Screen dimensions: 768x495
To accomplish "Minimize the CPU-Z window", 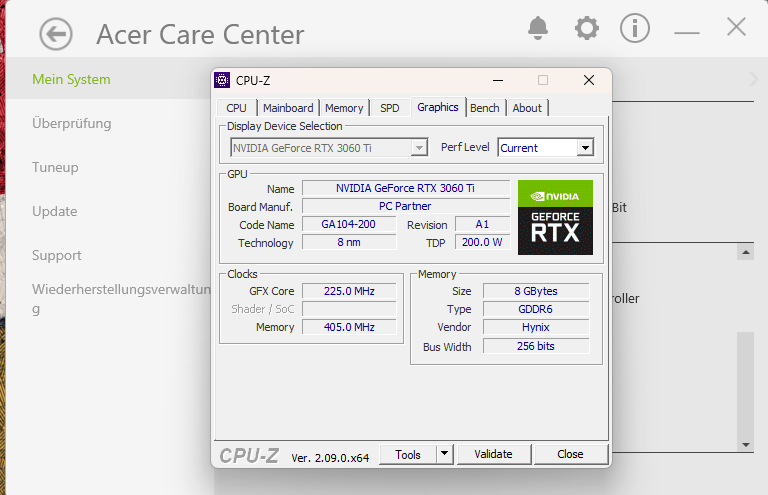I will [x=498, y=80].
